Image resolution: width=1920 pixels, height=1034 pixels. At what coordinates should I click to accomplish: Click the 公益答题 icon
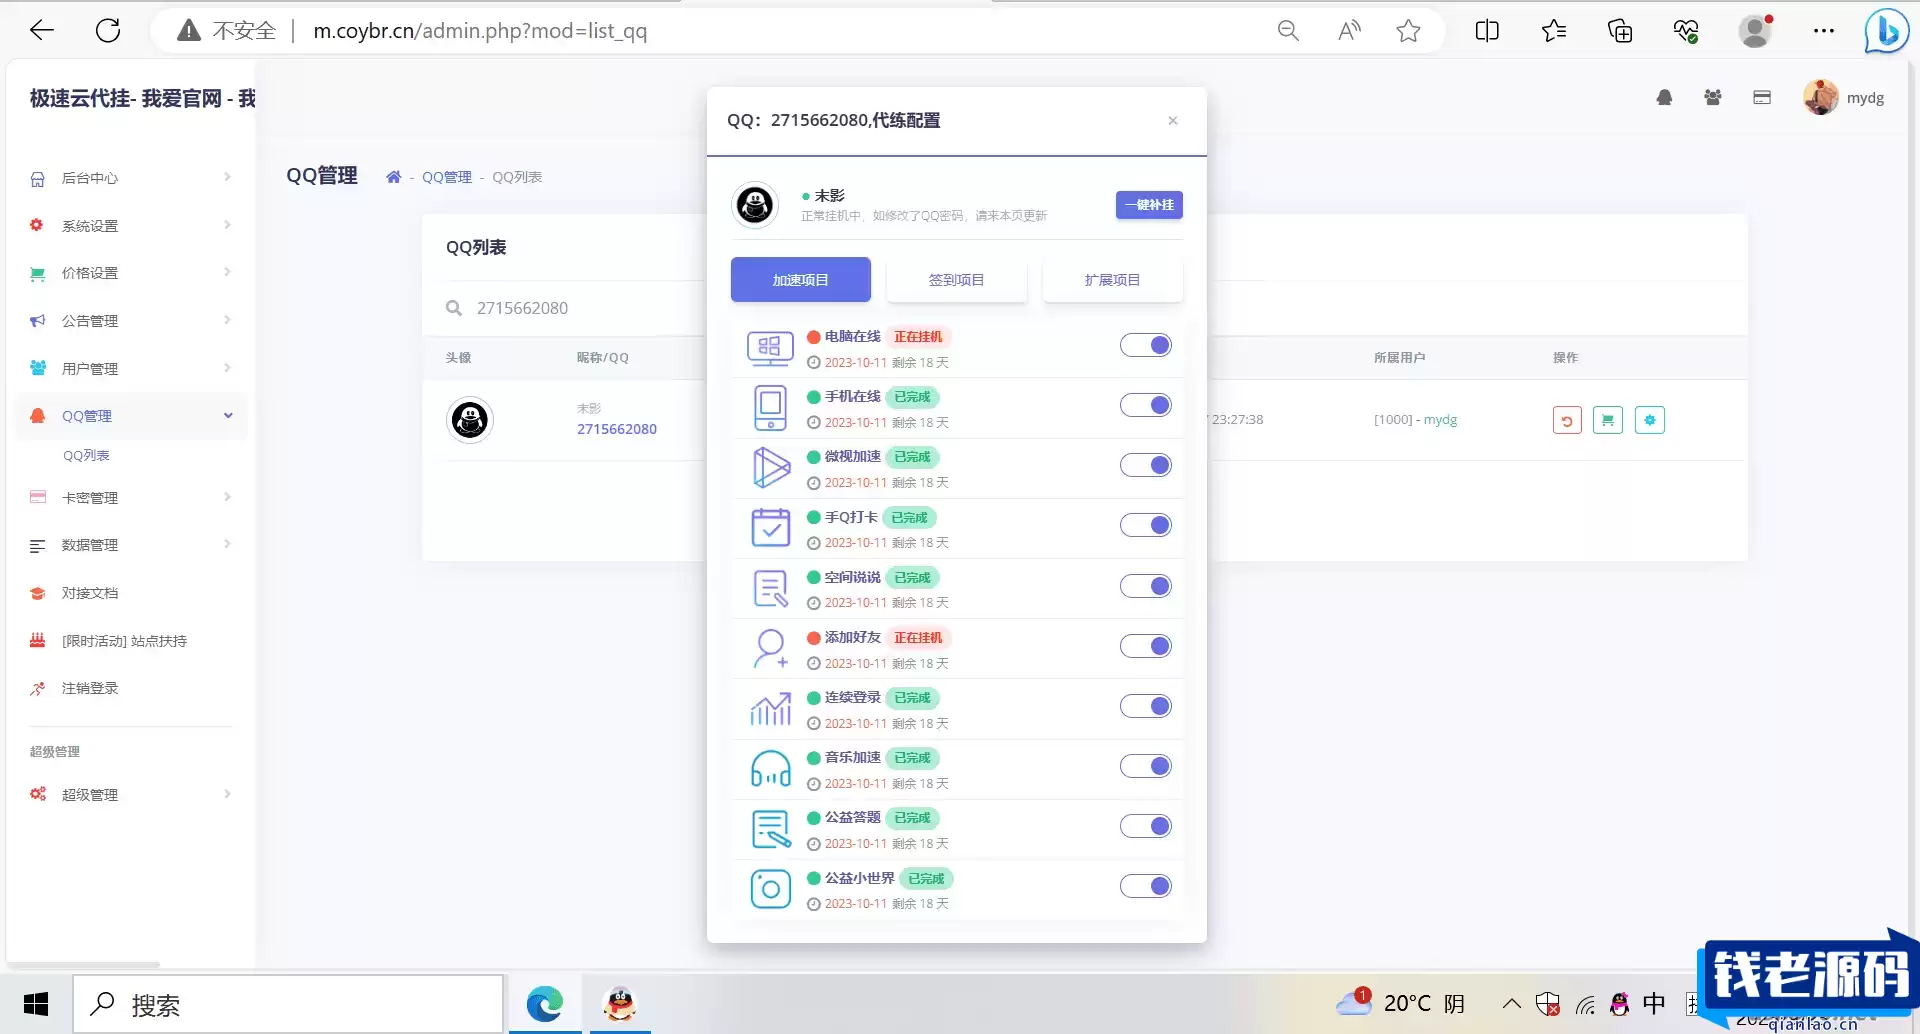(771, 830)
